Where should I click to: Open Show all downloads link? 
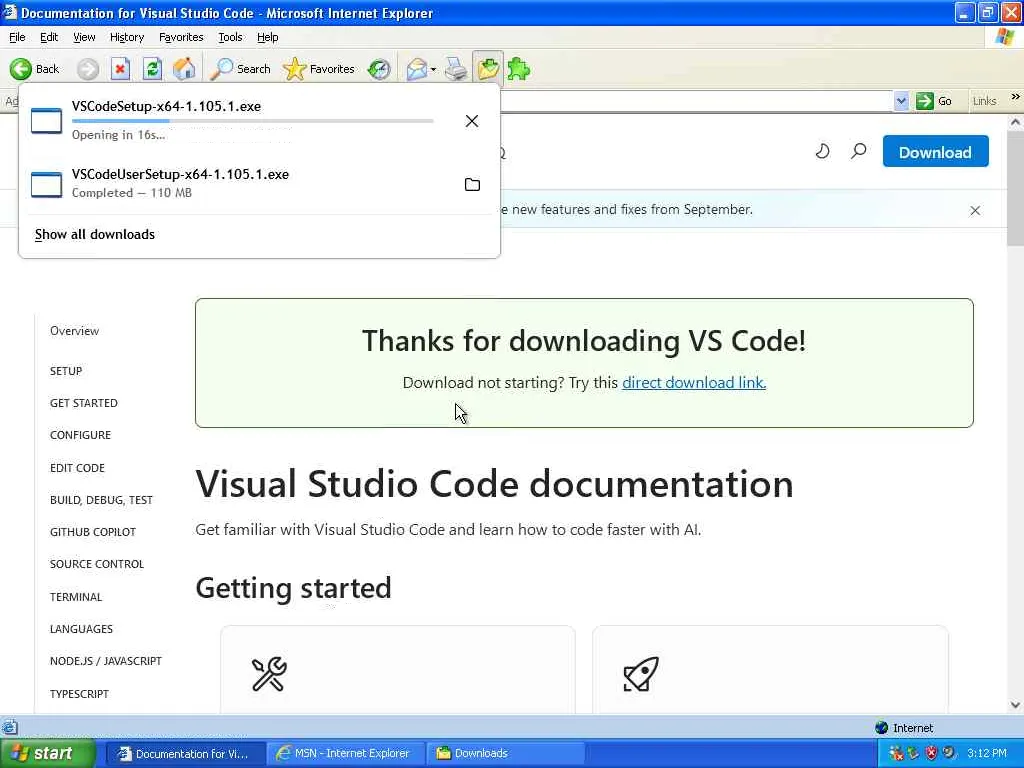click(95, 234)
